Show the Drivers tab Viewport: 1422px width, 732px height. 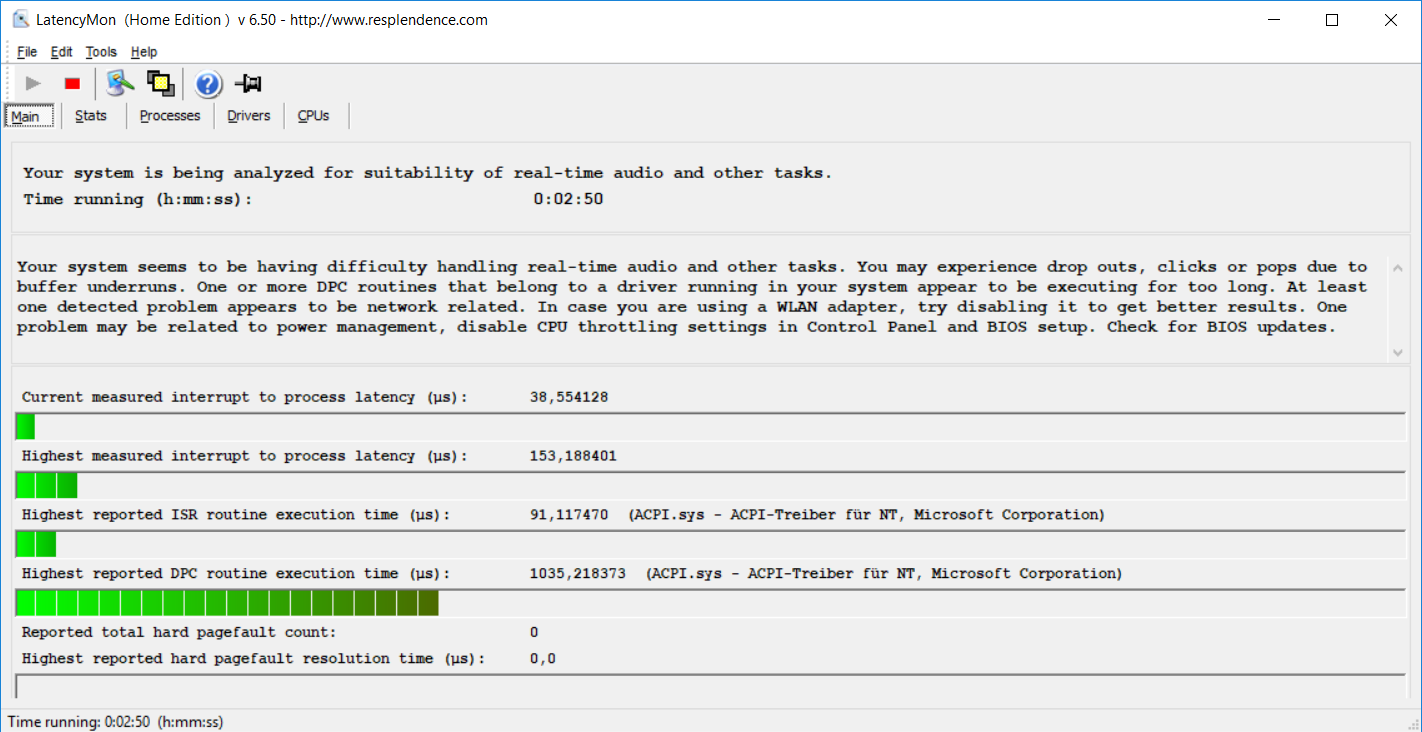[x=249, y=116]
